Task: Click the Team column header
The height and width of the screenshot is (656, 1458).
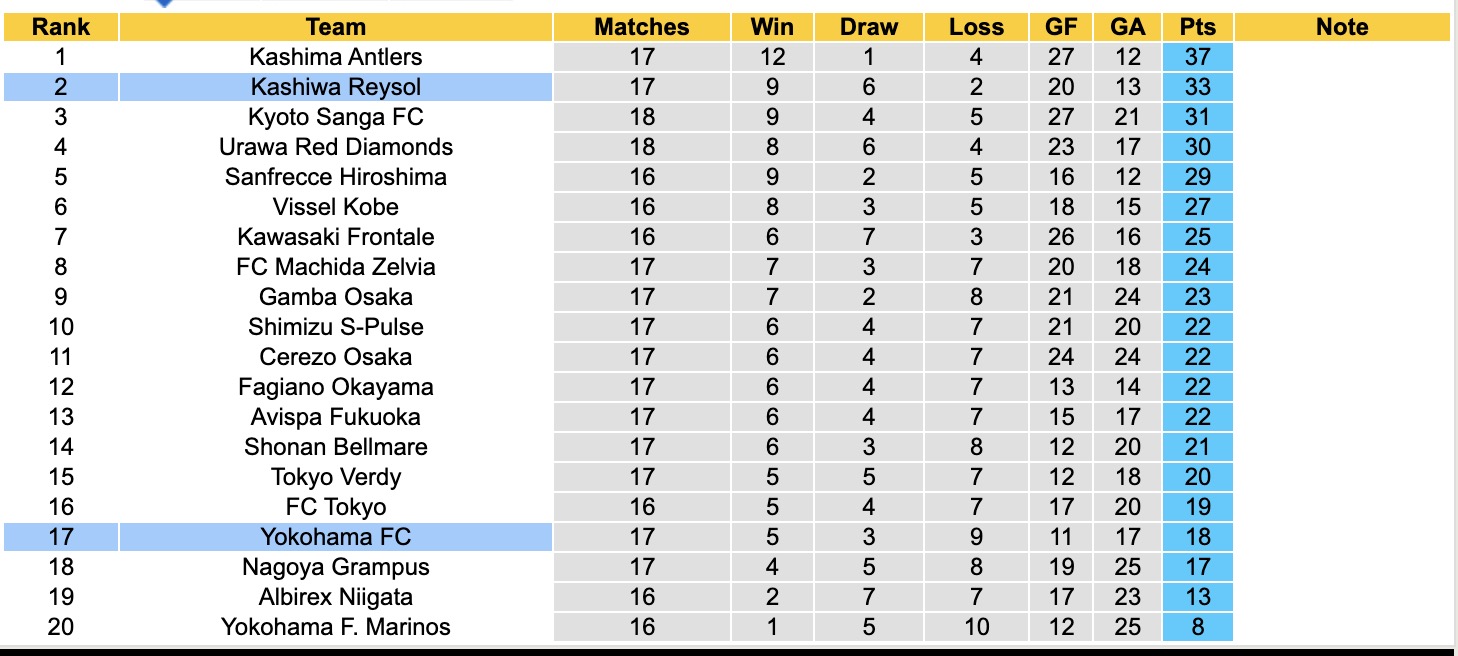Action: click(x=335, y=27)
